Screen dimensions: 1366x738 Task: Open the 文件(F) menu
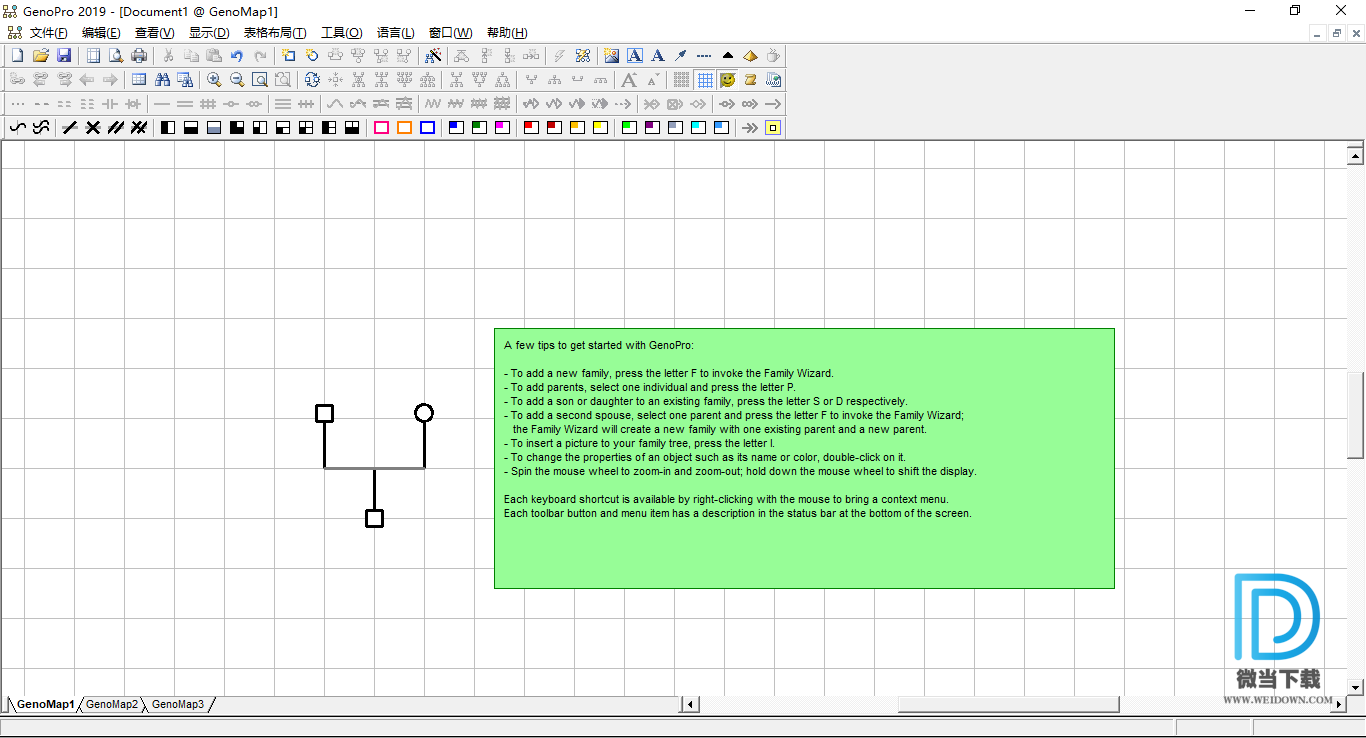click(48, 33)
